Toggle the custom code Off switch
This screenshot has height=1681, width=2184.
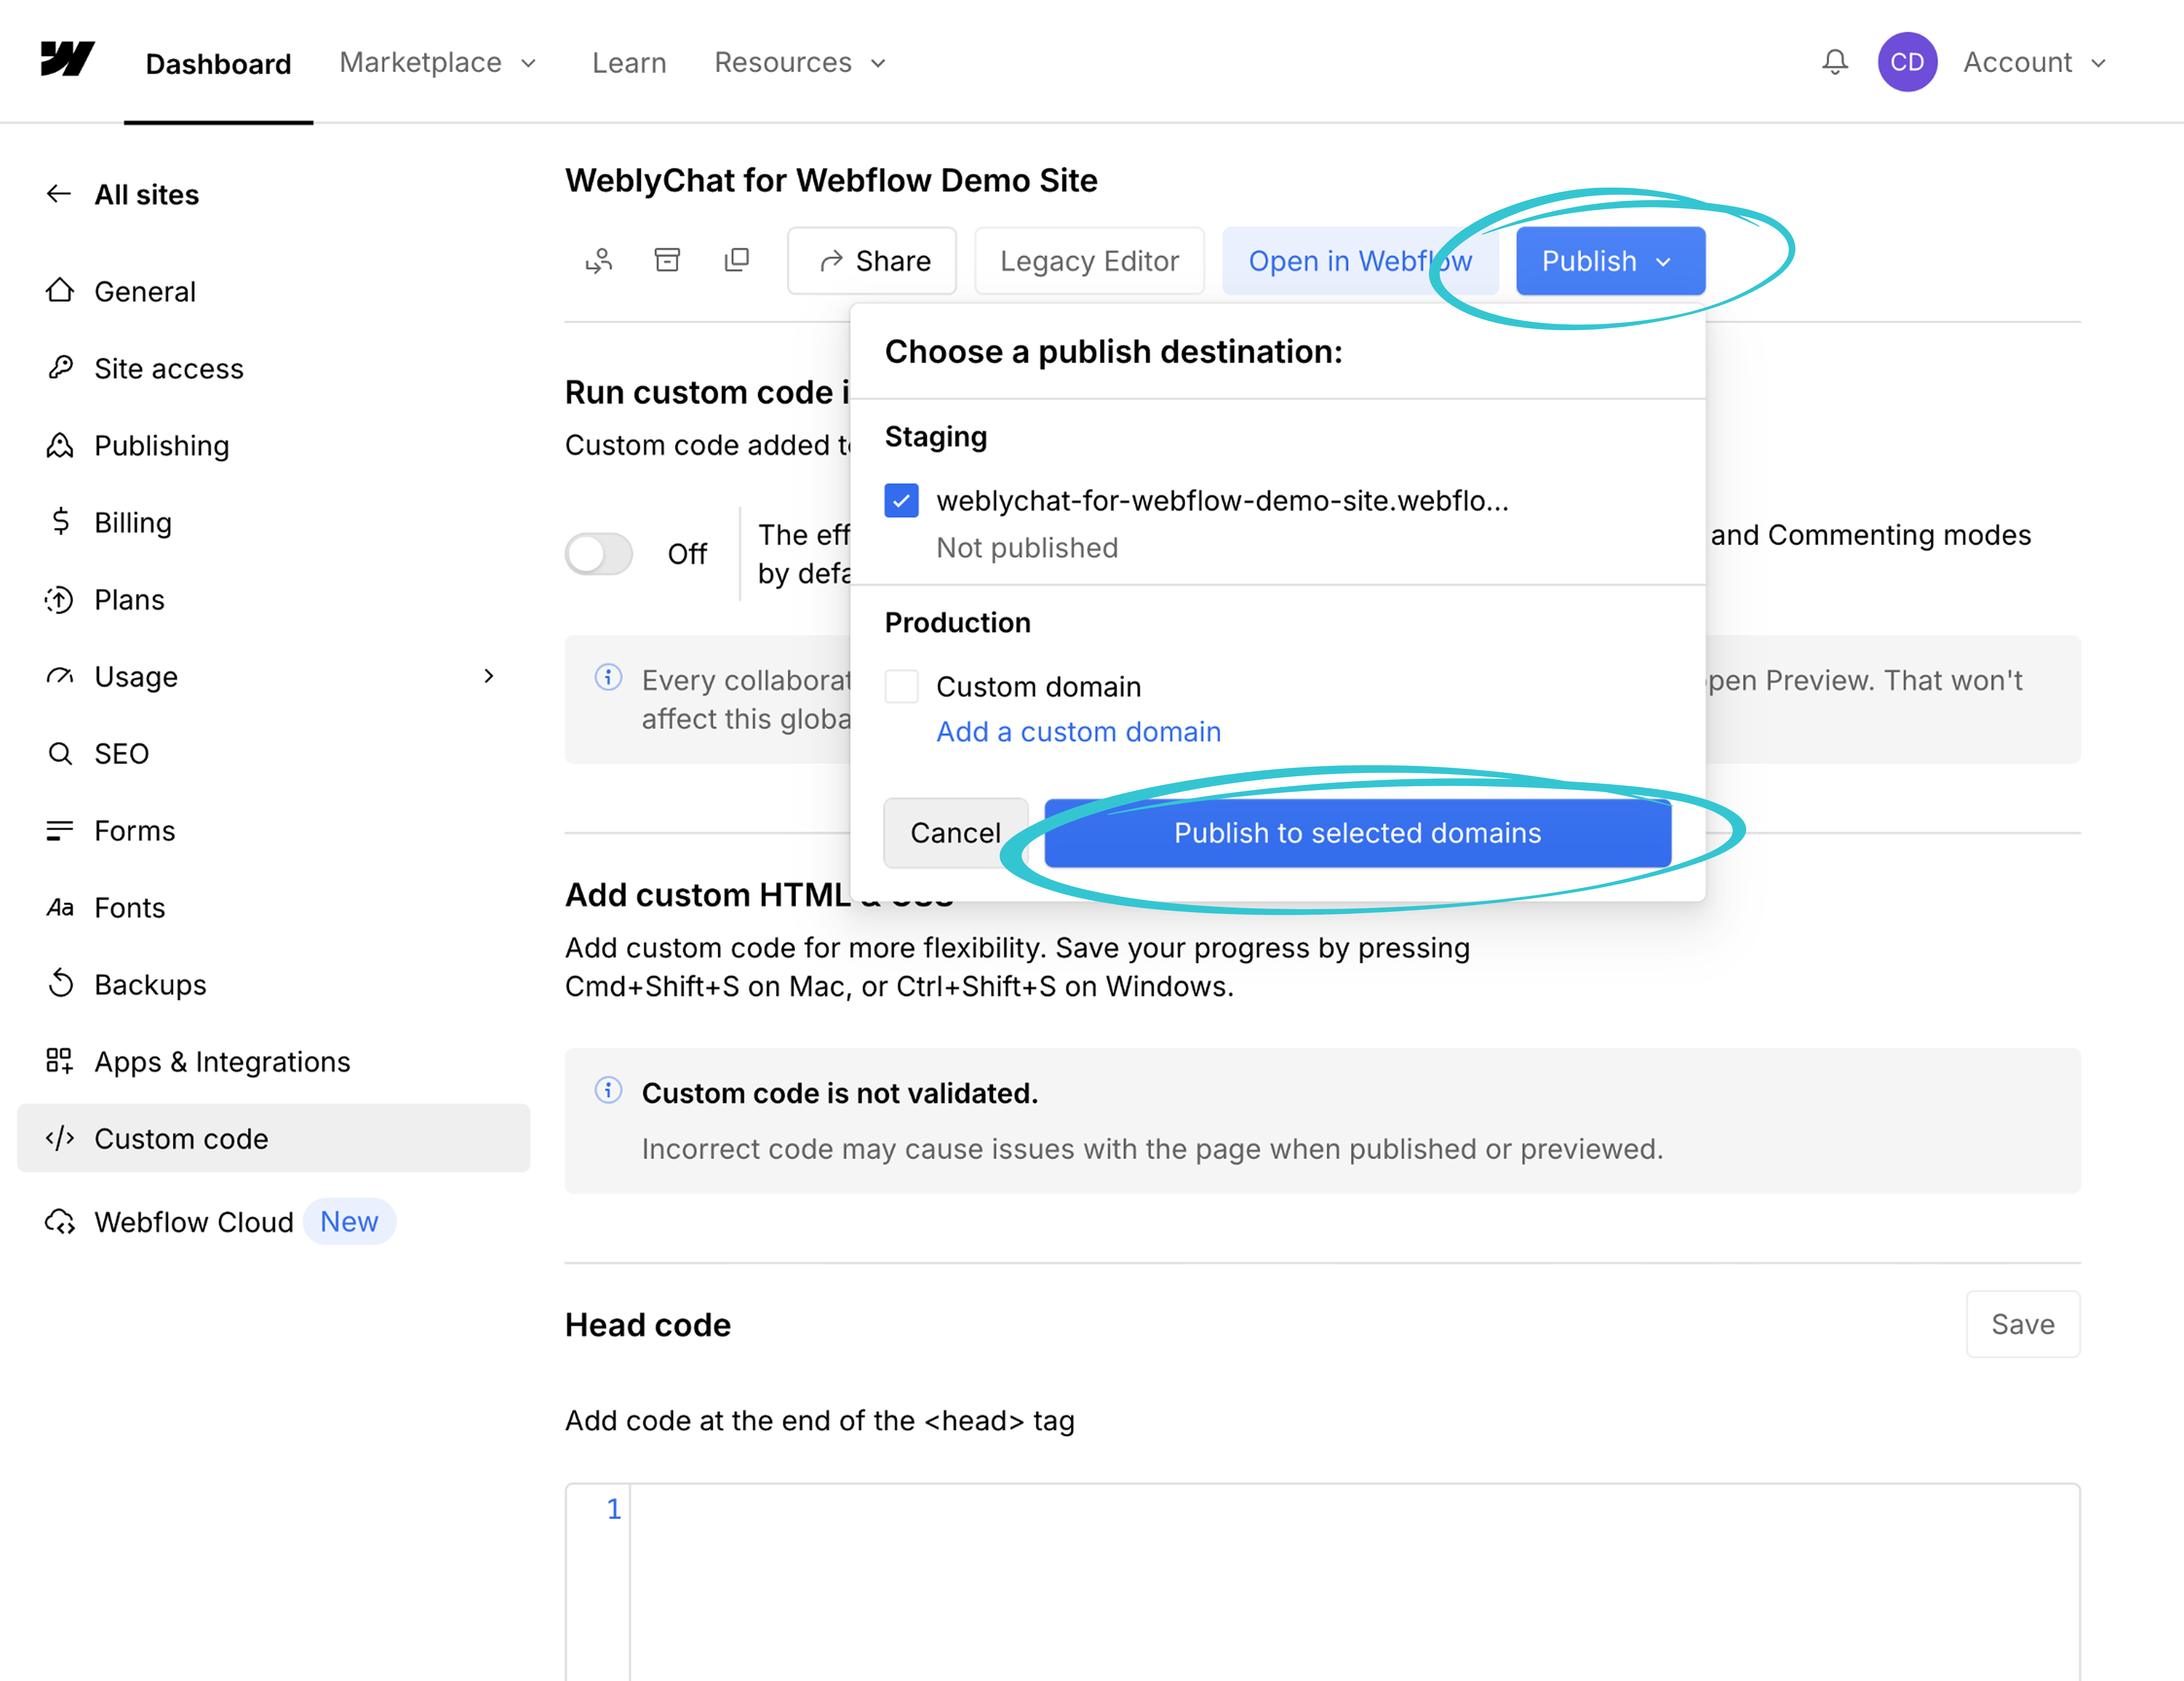[x=599, y=554]
